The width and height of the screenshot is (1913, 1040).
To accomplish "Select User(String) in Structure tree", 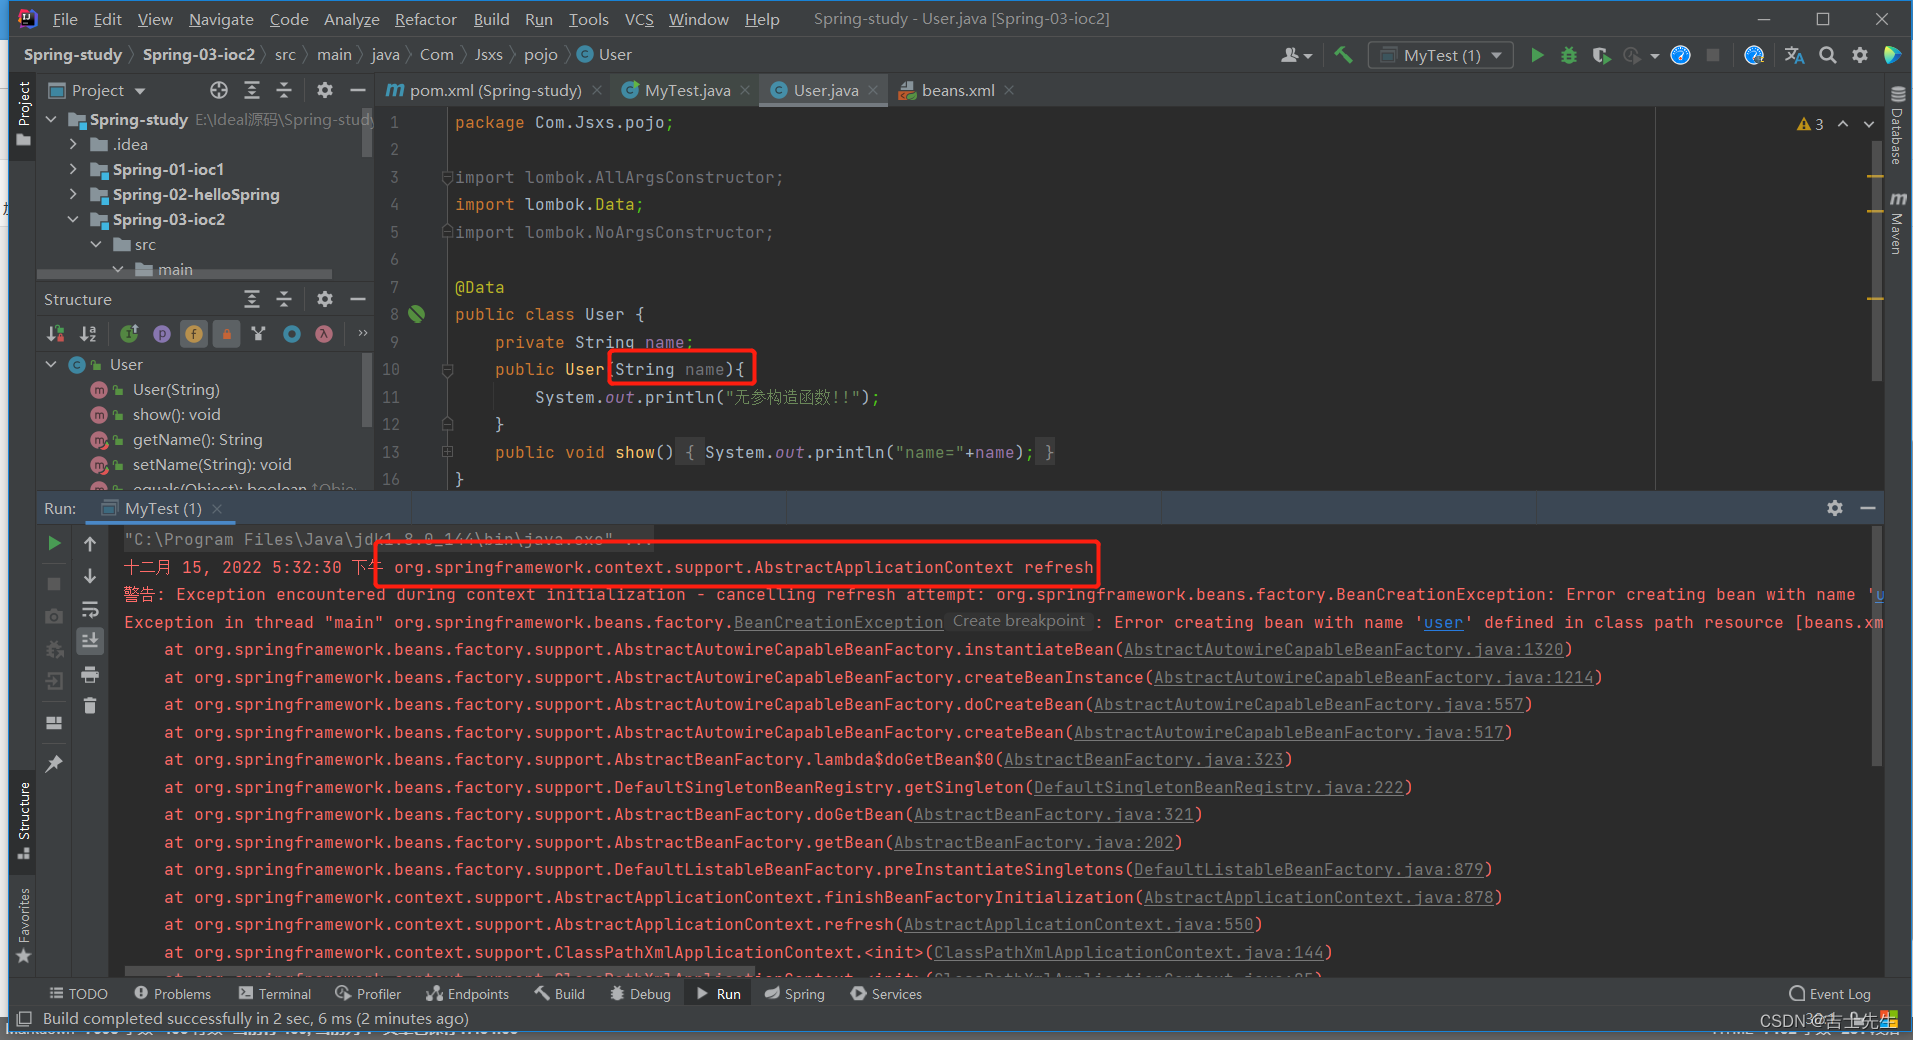I will click(x=176, y=389).
